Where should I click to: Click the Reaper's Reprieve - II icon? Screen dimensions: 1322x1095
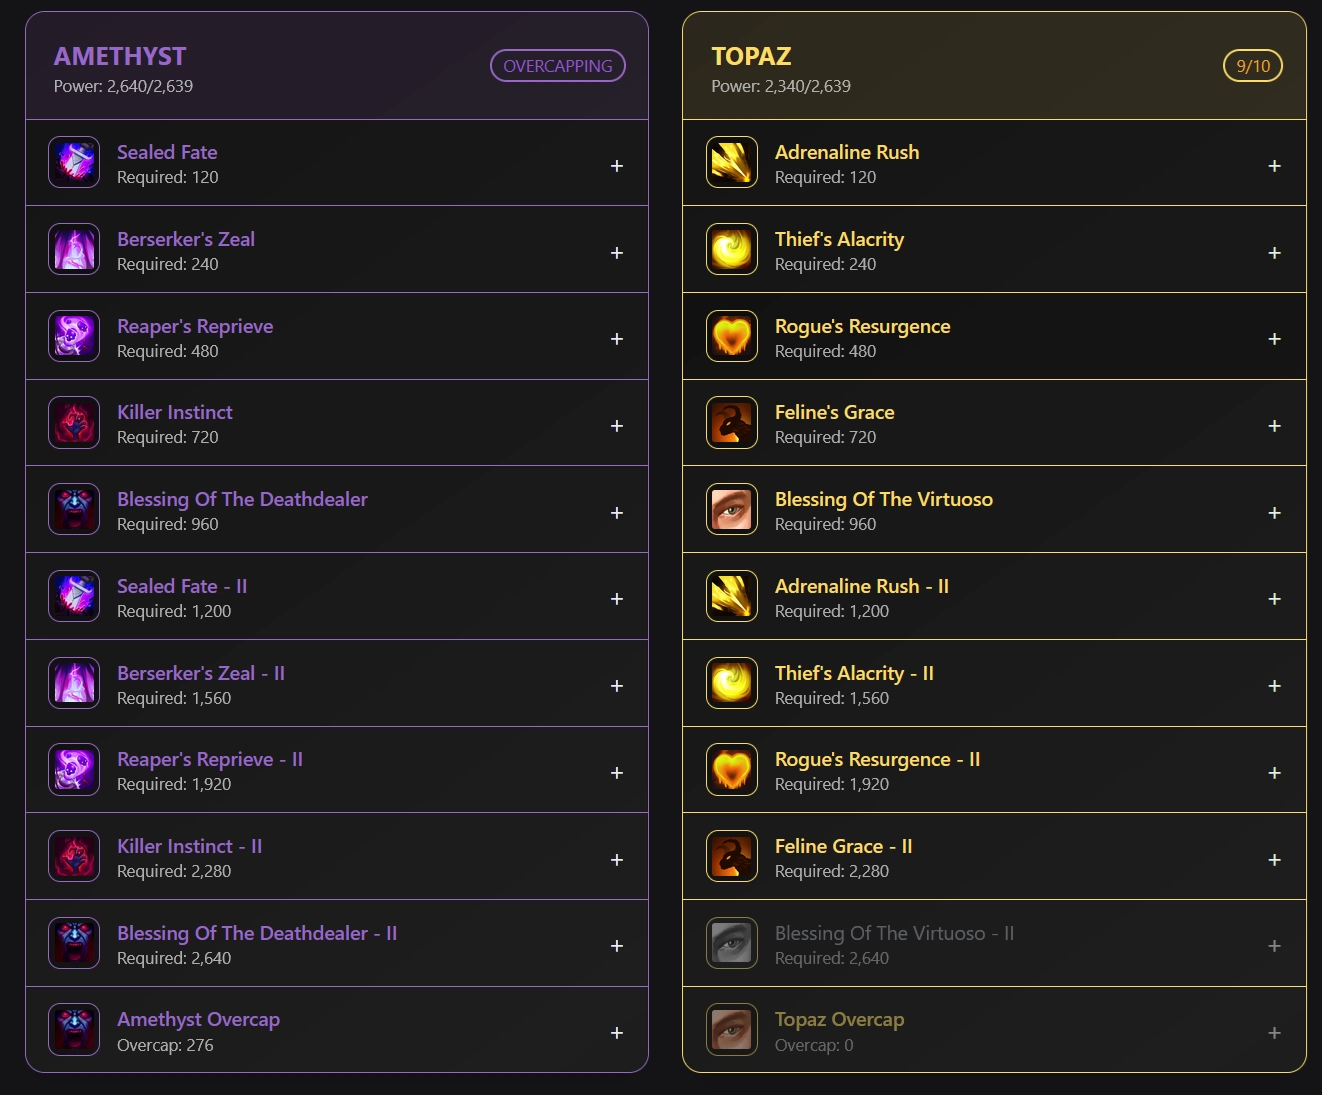coord(74,769)
